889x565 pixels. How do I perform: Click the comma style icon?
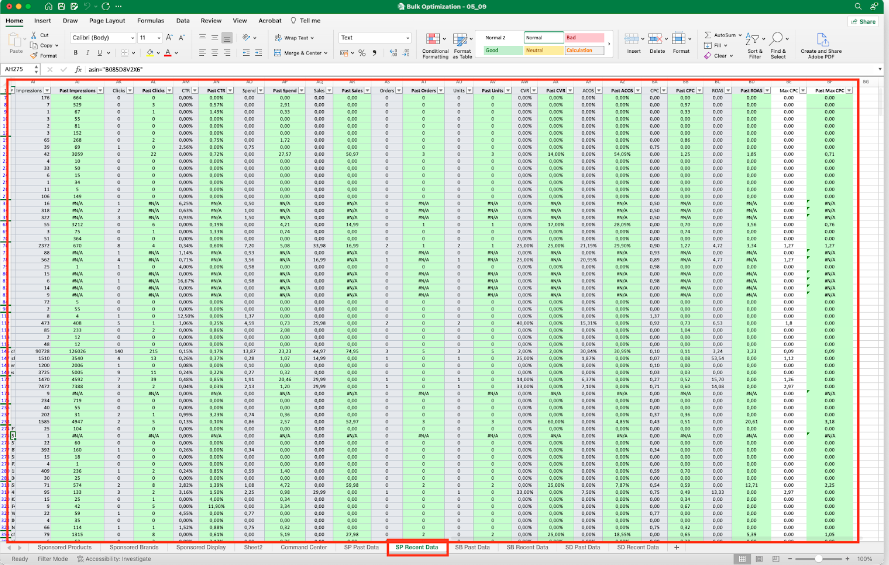[374, 53]
